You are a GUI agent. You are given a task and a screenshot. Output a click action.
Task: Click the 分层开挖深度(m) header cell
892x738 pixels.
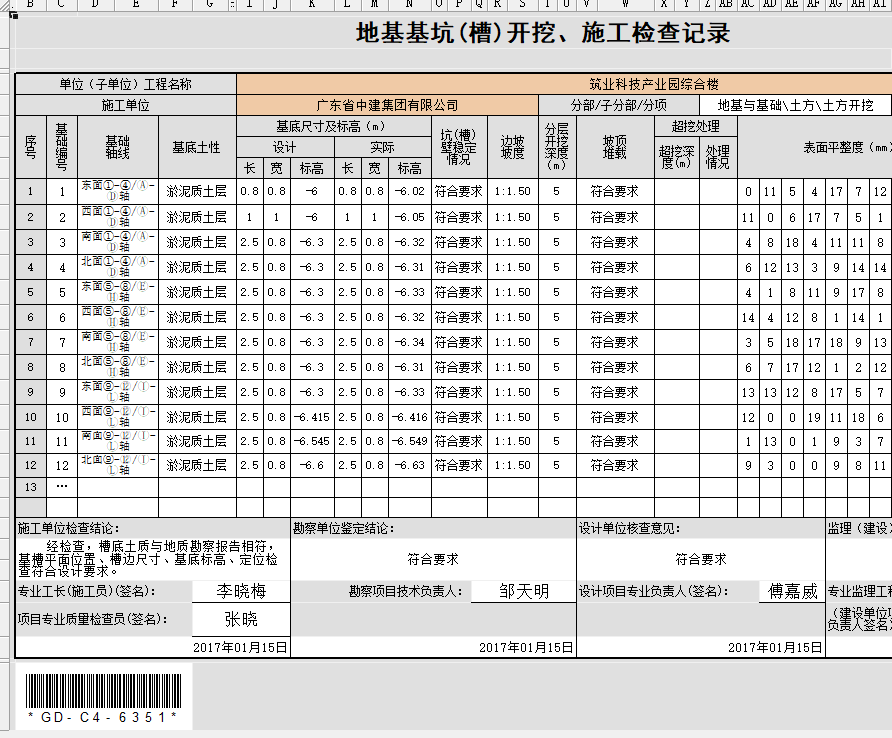557,147
